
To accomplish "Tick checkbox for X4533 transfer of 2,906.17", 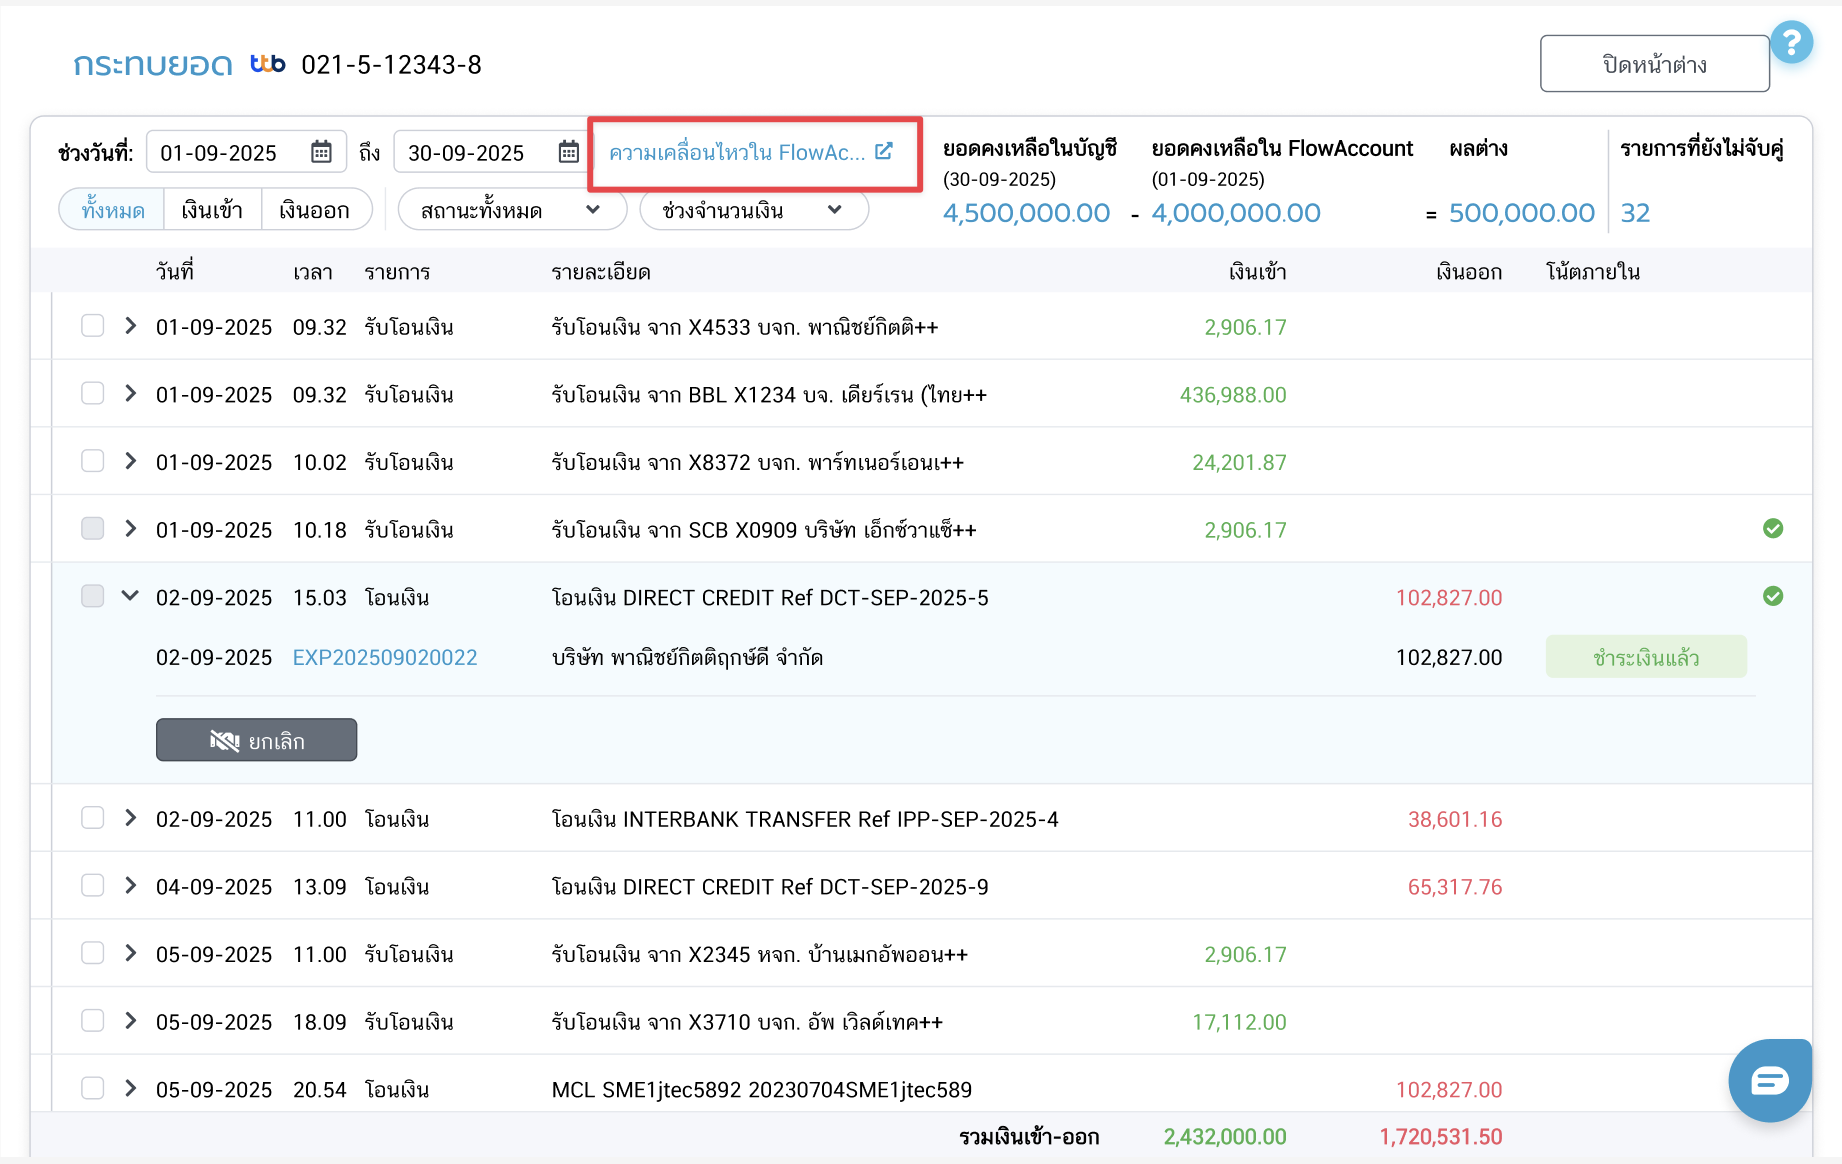I will click(93, 326).
